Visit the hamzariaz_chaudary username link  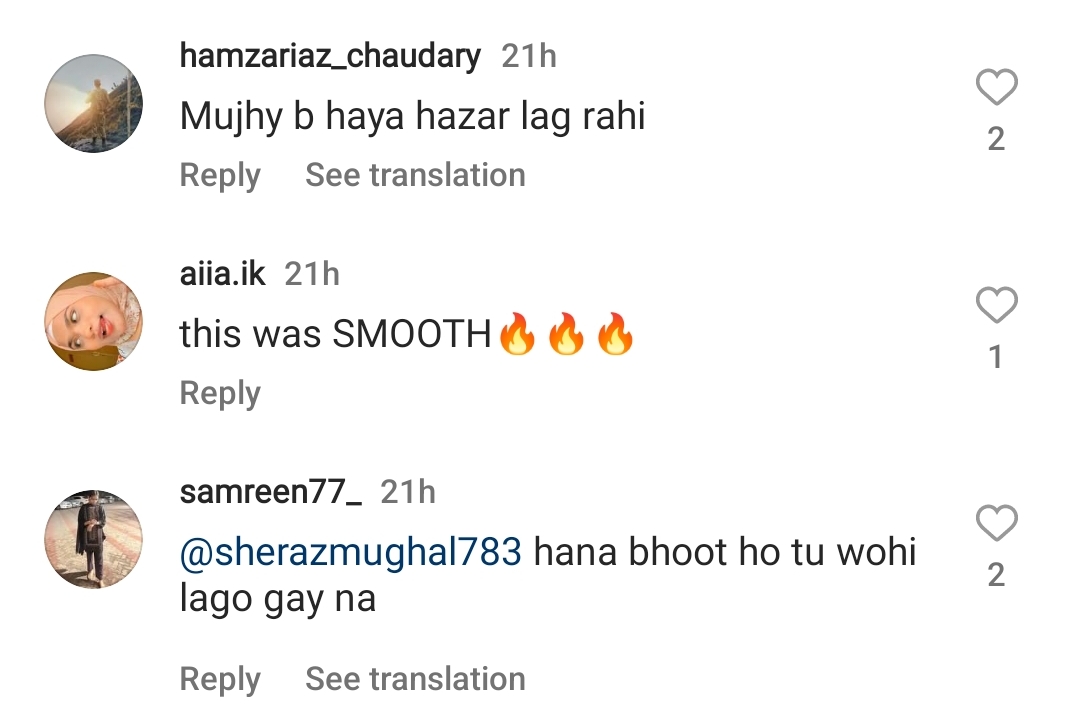click(x=330, y=56)
